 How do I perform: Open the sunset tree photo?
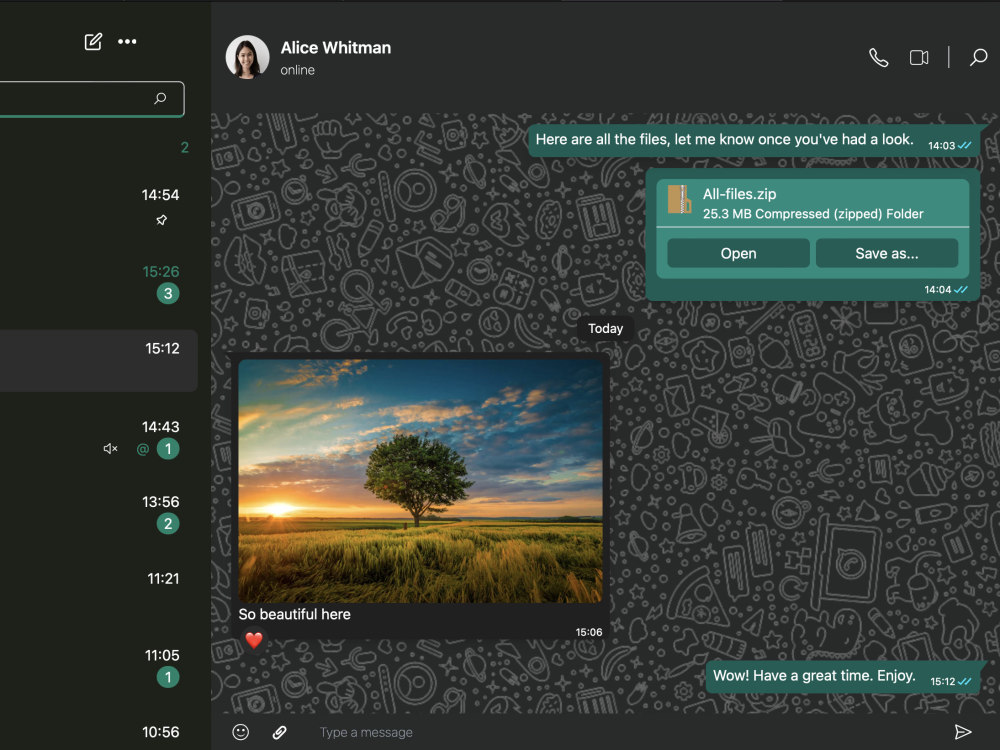[x=420, y=480]
